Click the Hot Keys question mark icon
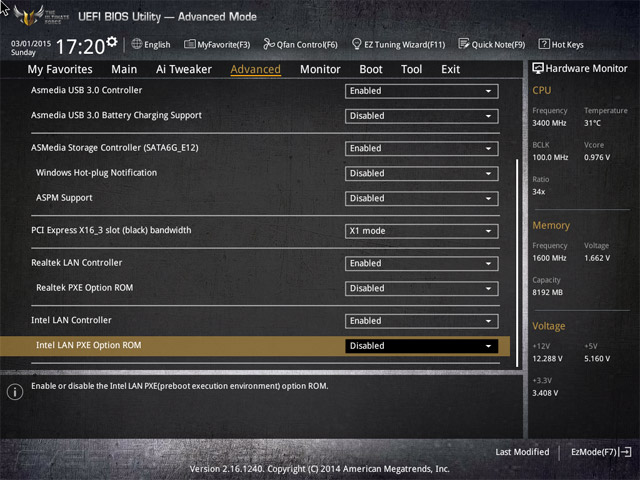This screenshot has height=480, width=640. [x=544, y=44]
